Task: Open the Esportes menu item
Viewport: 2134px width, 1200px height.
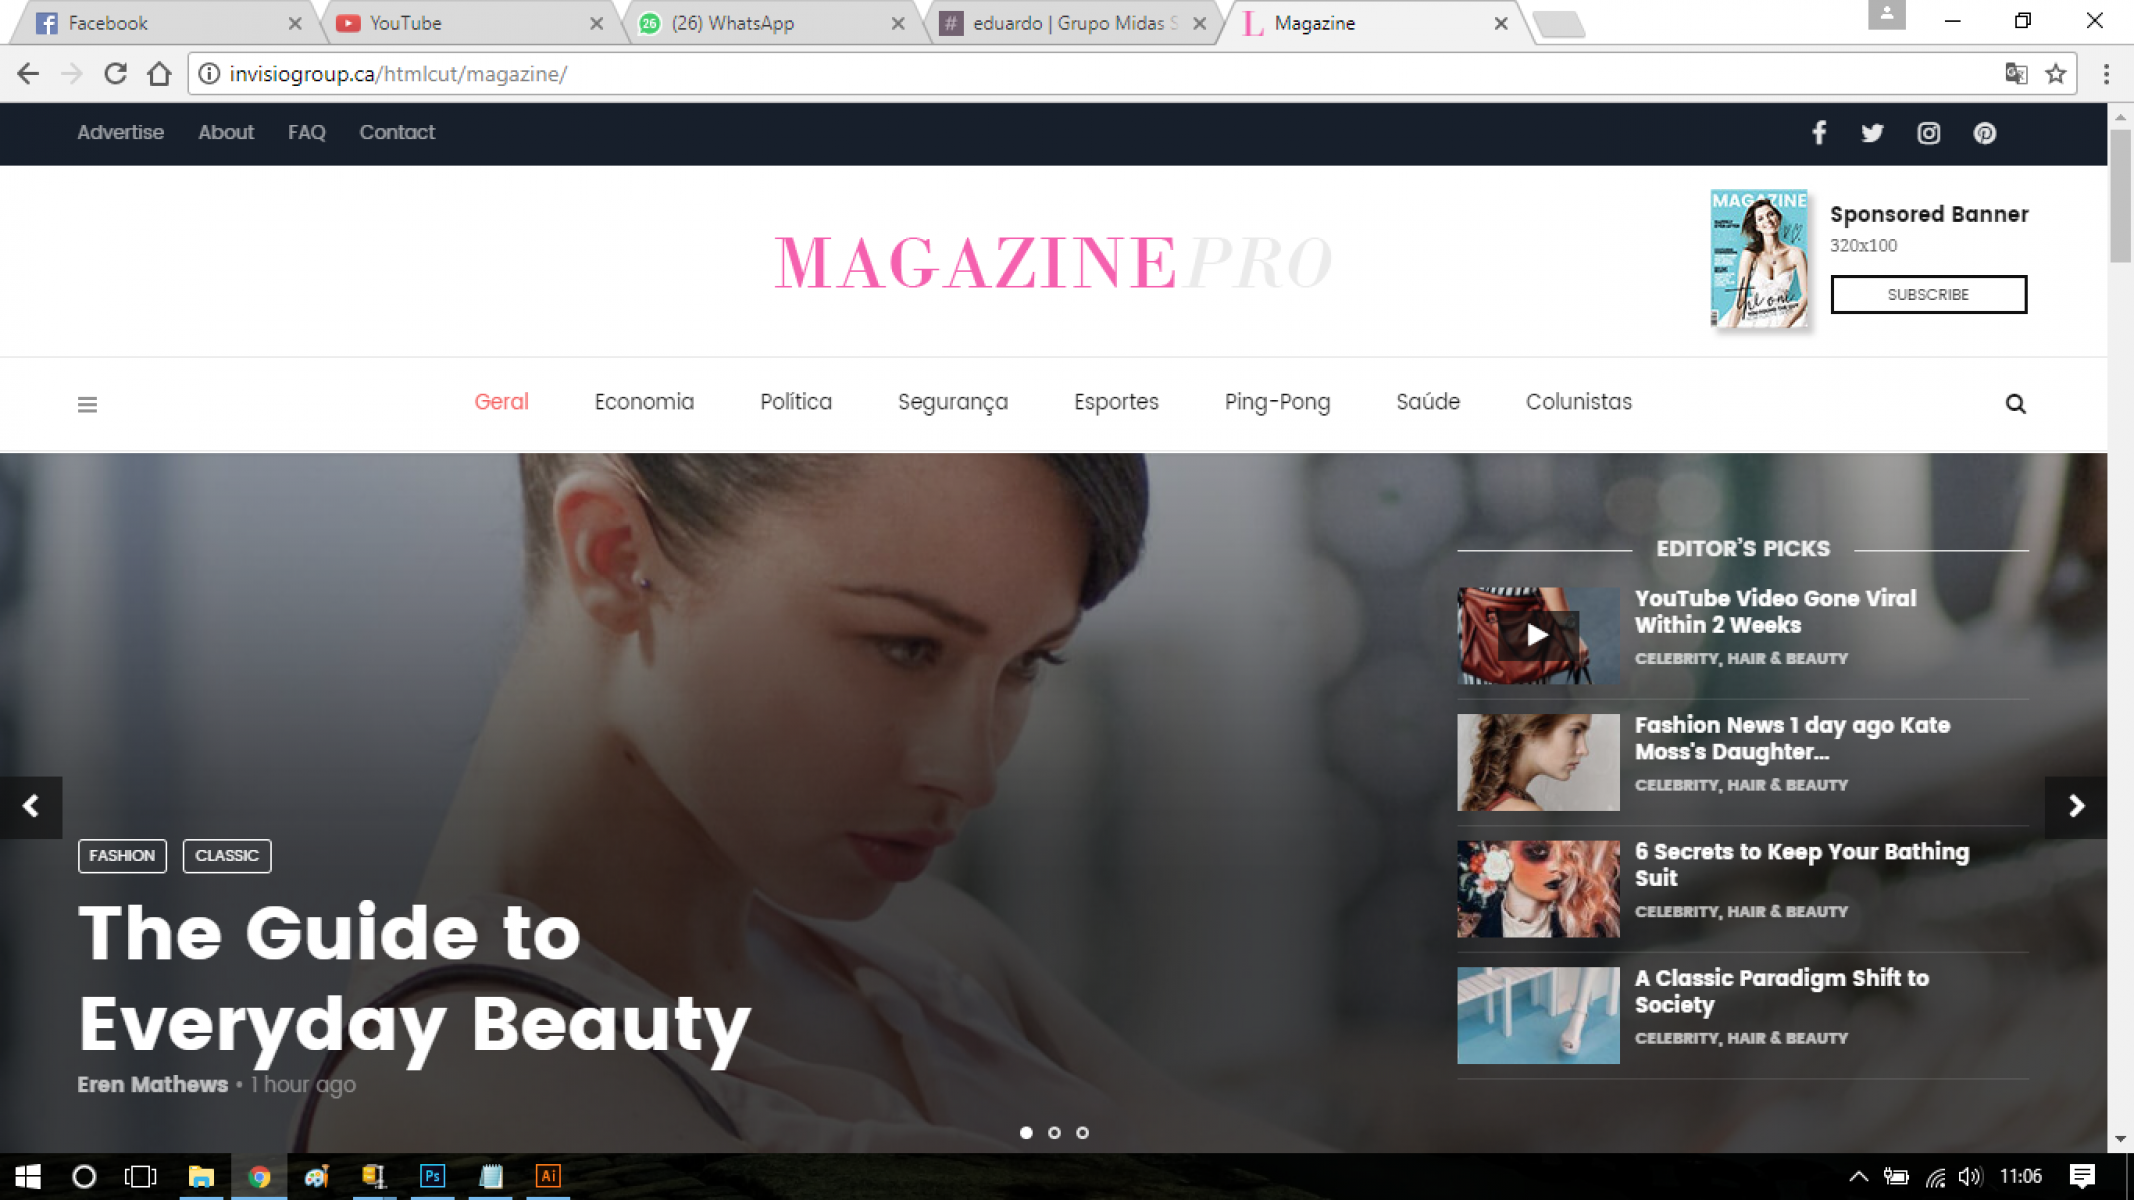Action: click(1116, 402)
